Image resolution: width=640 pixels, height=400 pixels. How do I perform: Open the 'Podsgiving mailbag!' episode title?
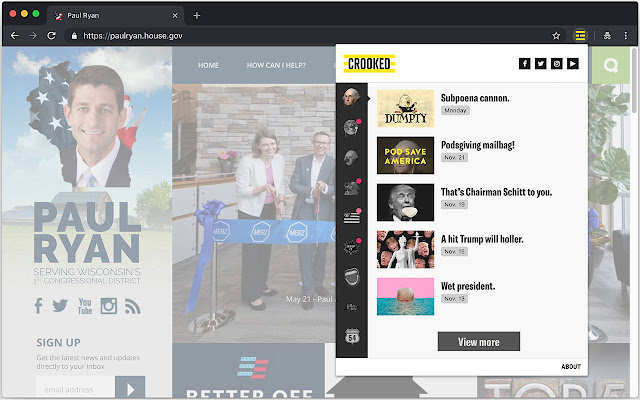pos(478,145)
